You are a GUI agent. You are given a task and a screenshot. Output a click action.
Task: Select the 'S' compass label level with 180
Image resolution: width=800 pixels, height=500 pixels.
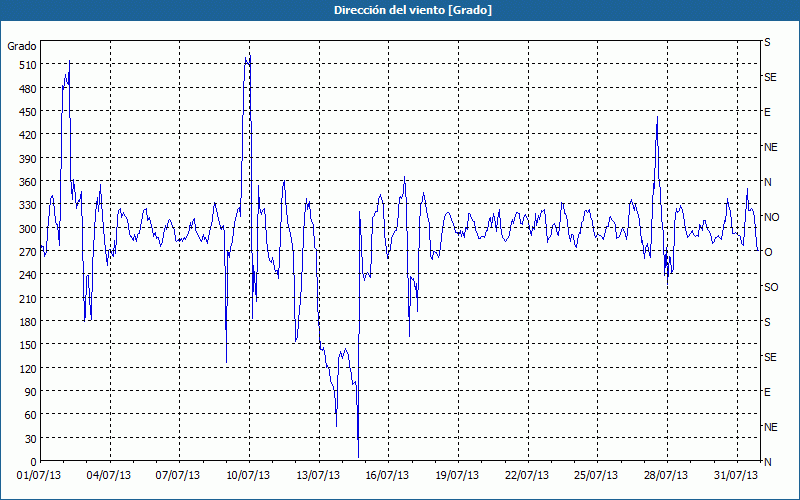767,322
